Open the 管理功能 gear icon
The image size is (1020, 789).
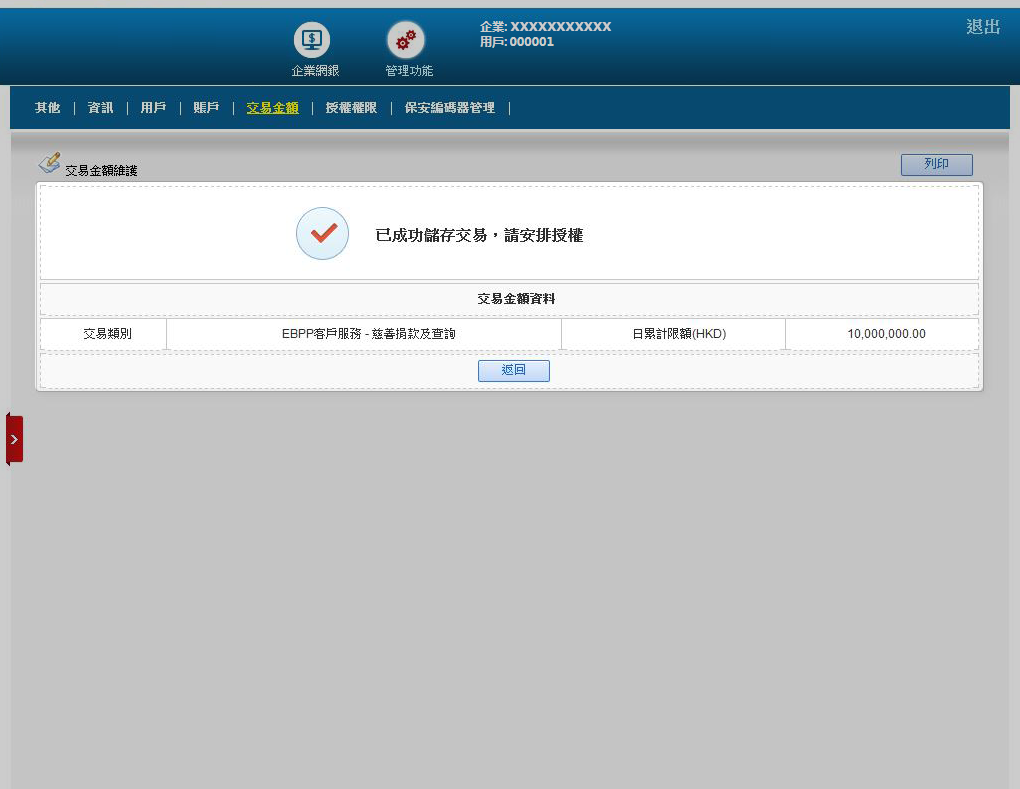coord(406,40)
